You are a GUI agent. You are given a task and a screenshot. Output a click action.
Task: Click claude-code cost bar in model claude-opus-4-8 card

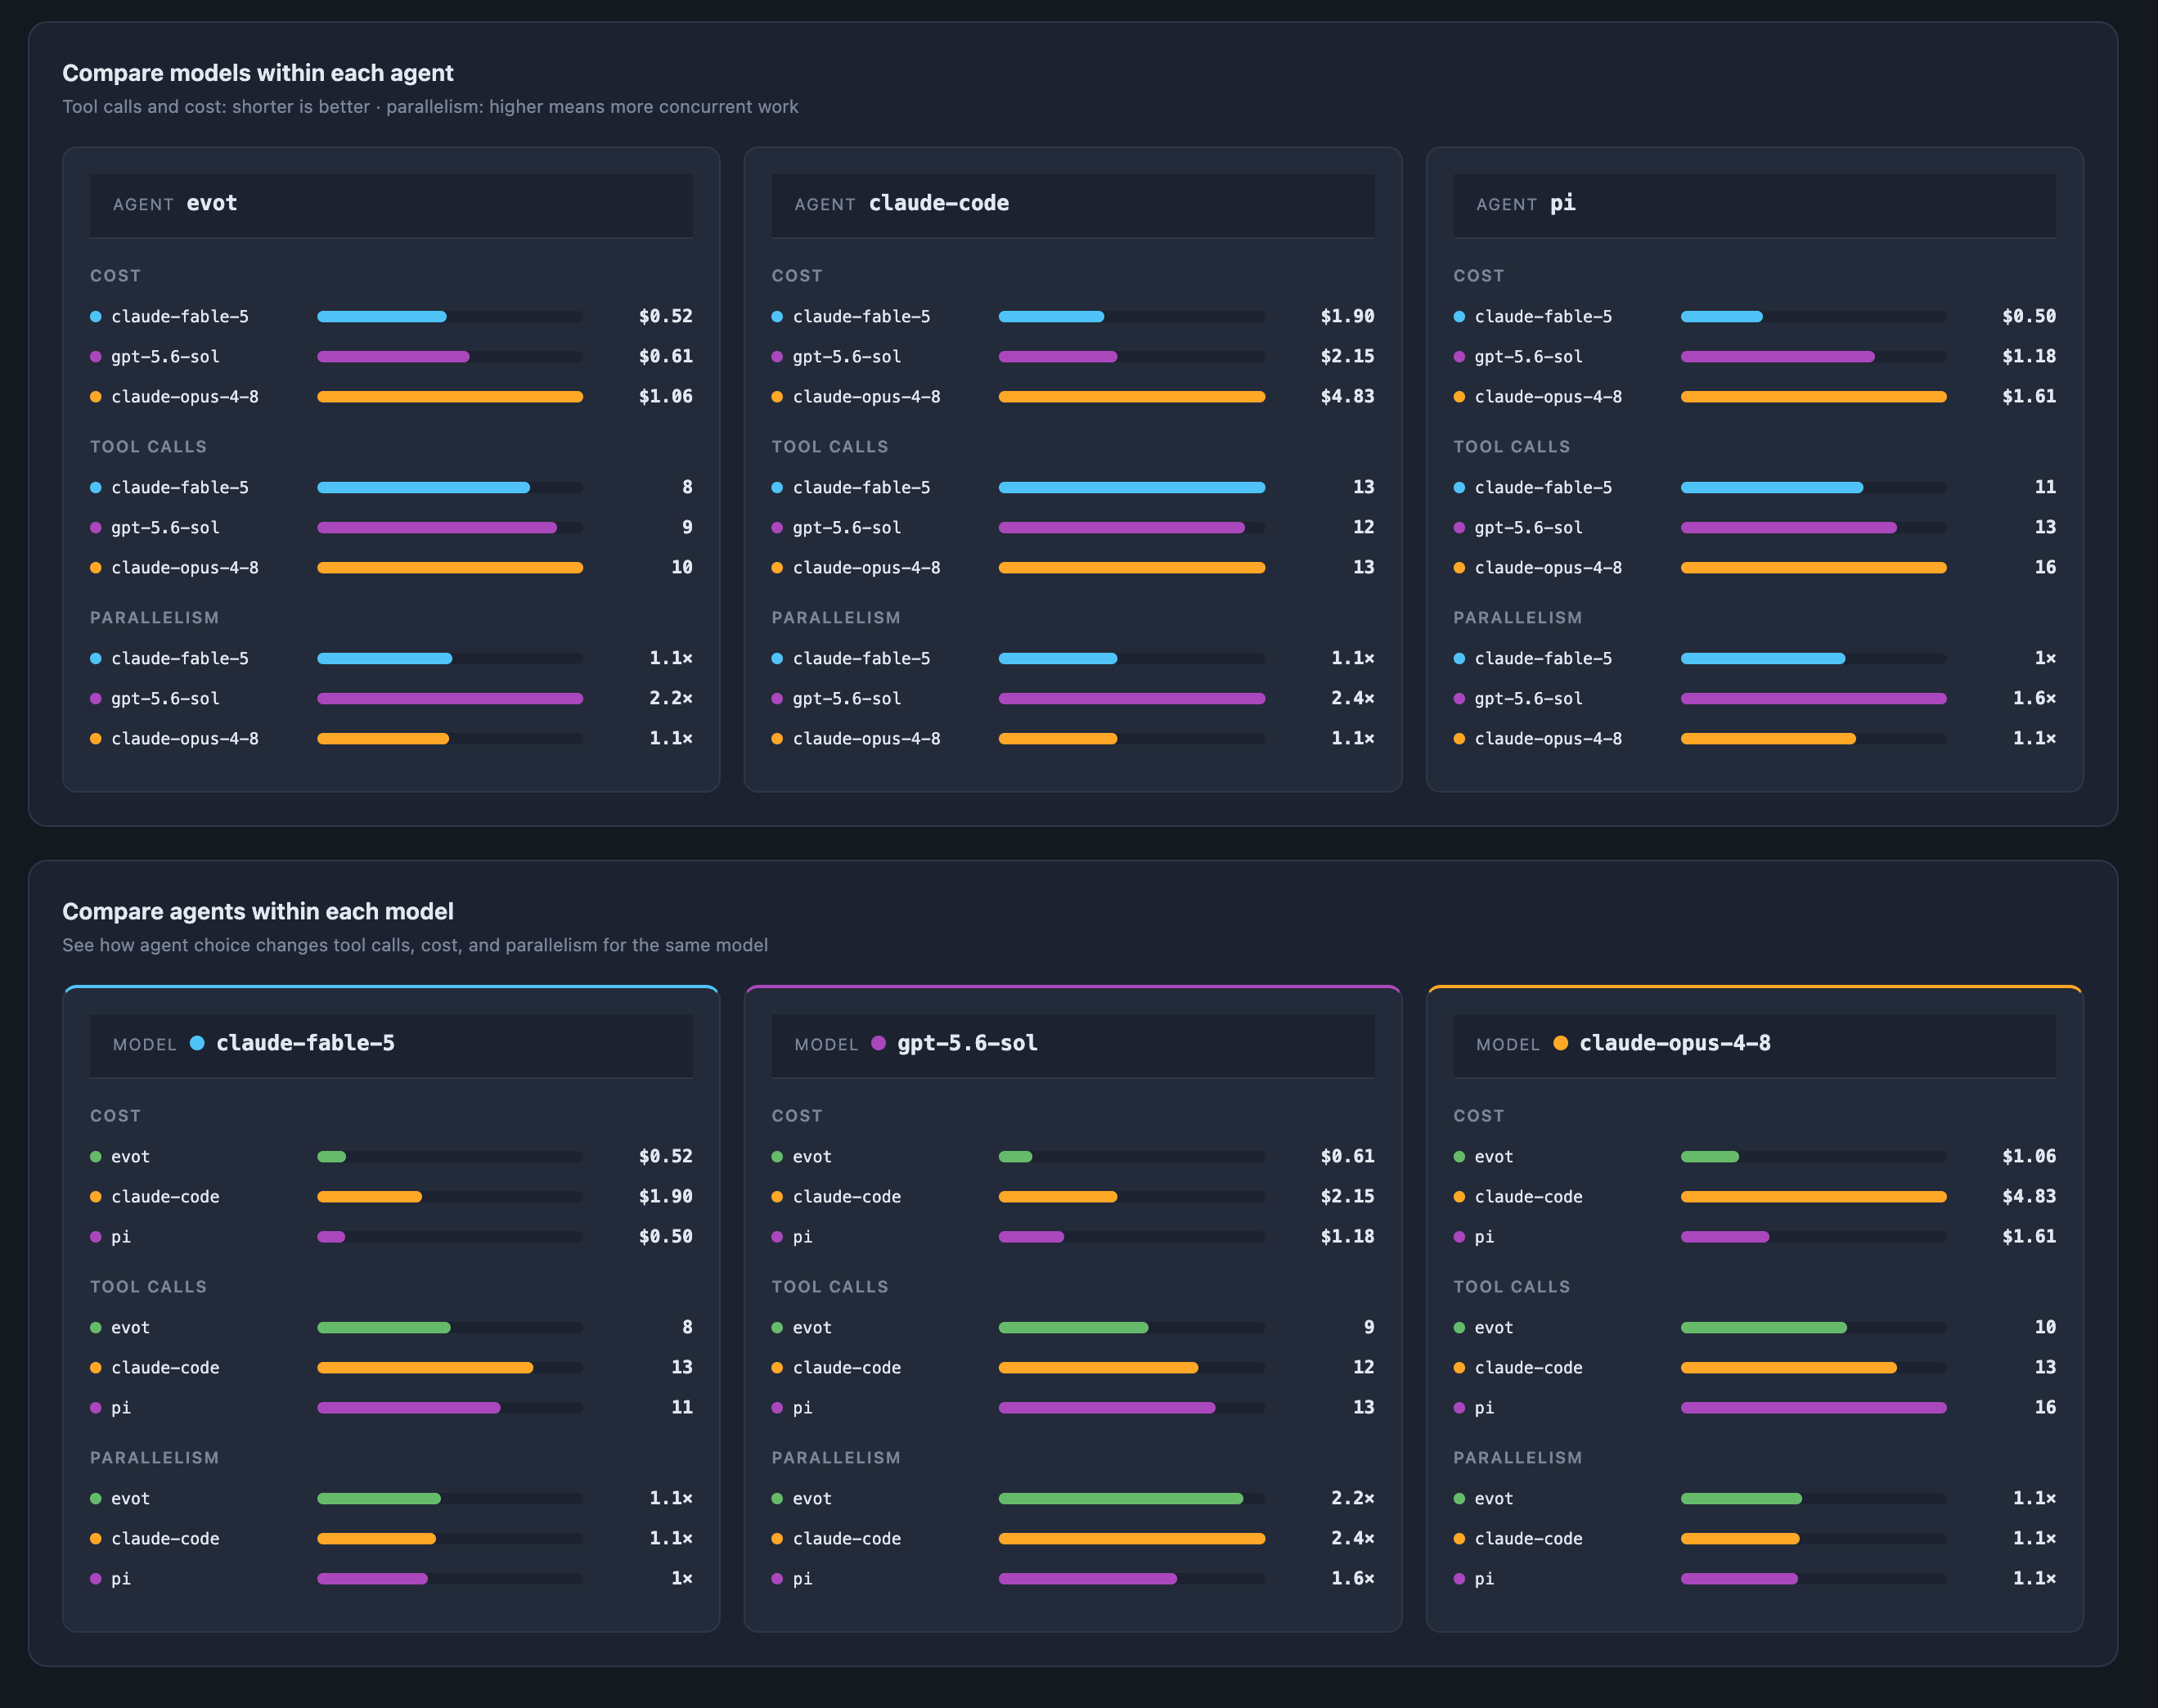point(1813,1197)
